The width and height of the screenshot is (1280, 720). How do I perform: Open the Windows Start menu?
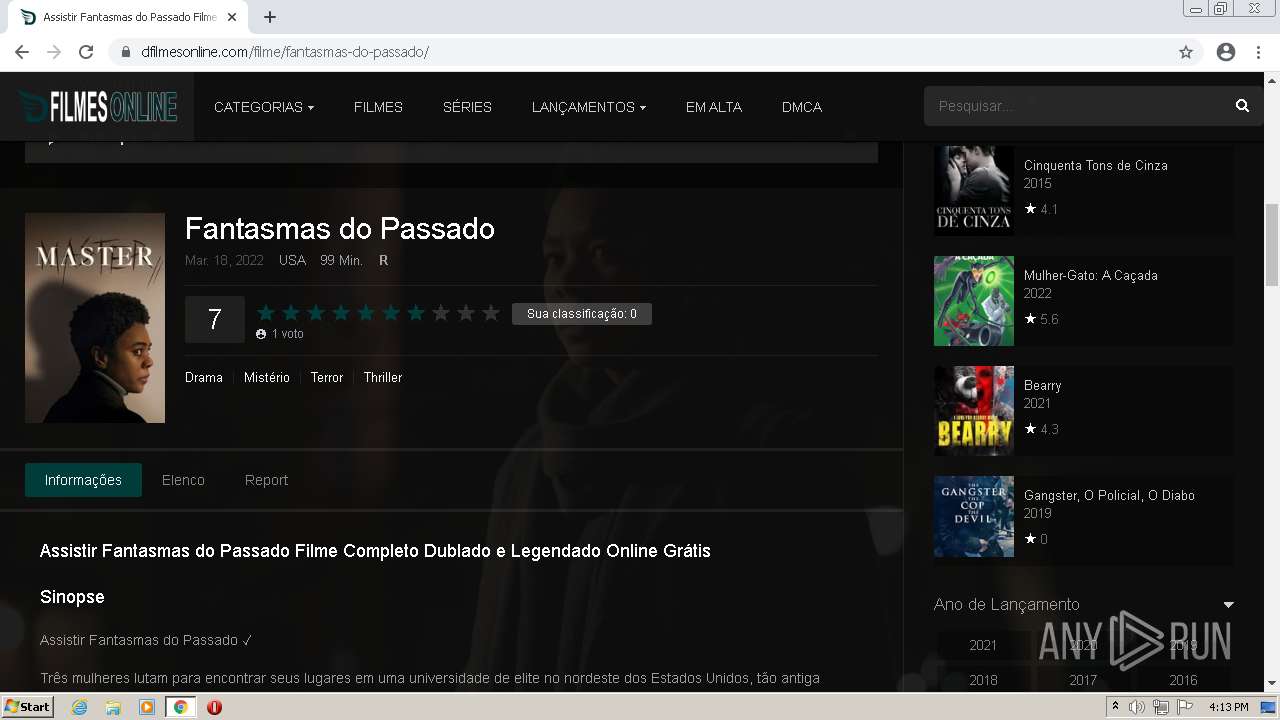(x=28, y=707)
